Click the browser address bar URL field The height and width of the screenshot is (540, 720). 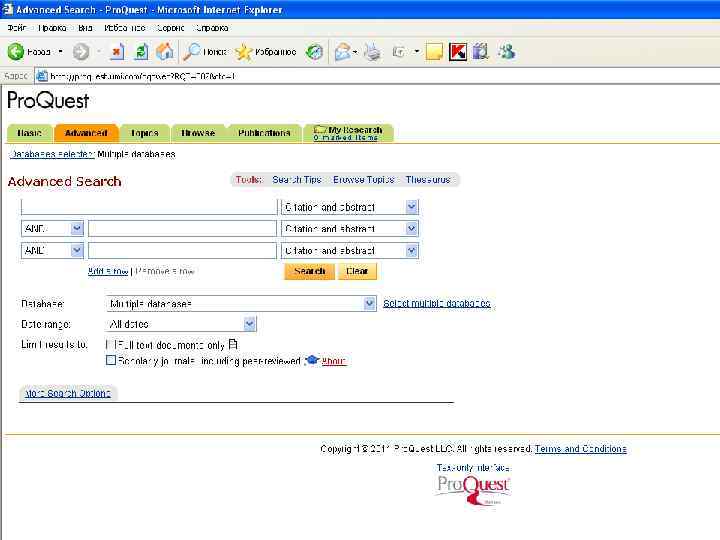(377, 76)
